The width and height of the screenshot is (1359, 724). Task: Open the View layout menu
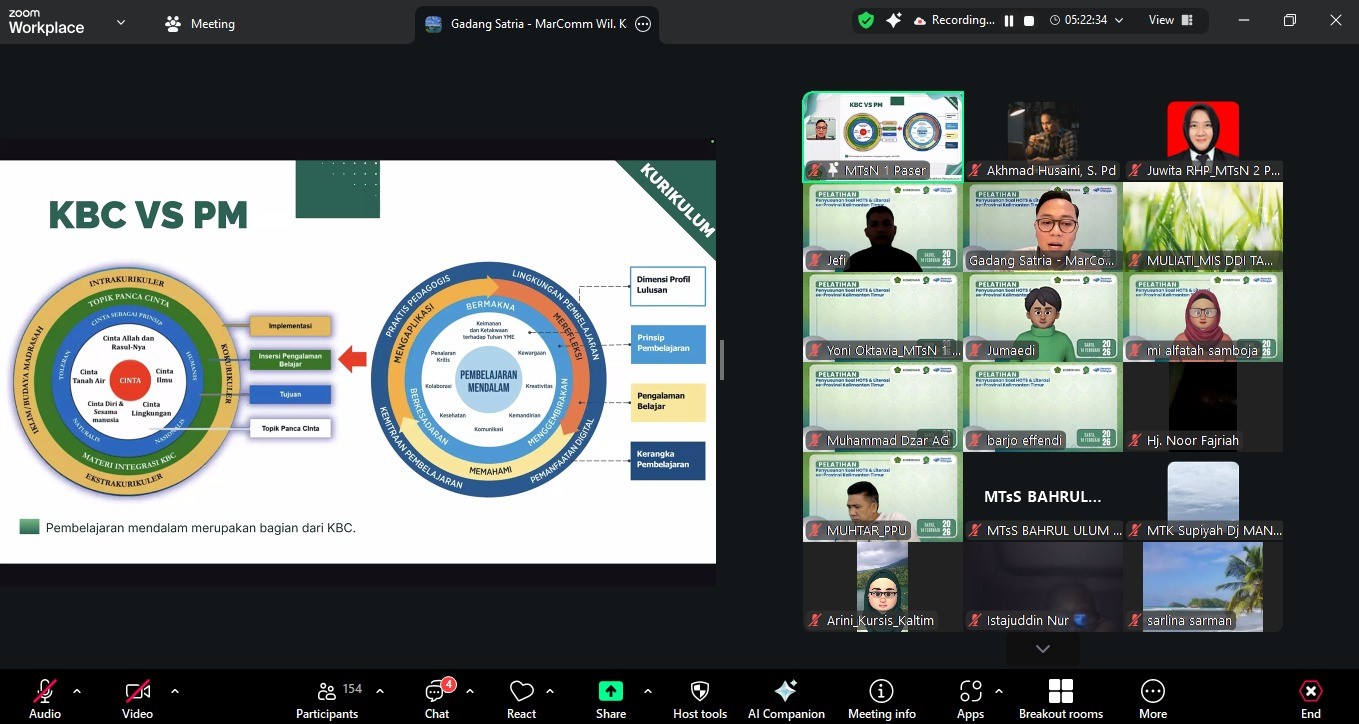click(1171, 20)
